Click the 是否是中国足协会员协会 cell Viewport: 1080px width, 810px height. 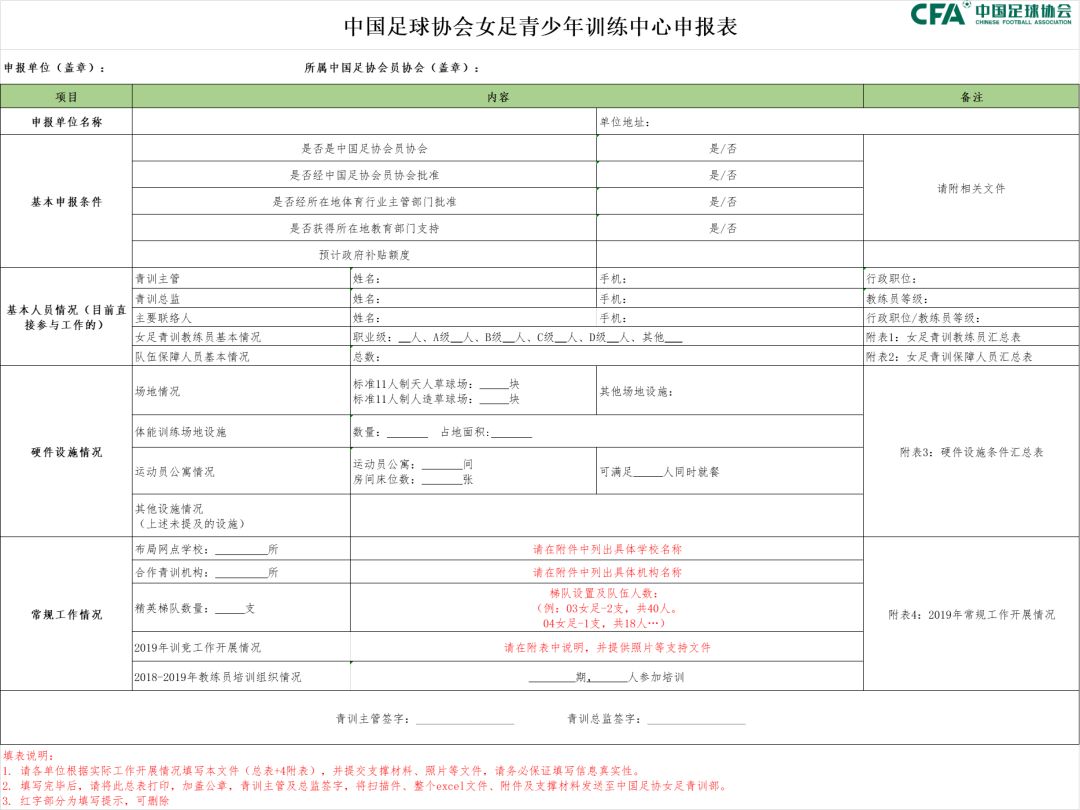[x=364, y=149]
